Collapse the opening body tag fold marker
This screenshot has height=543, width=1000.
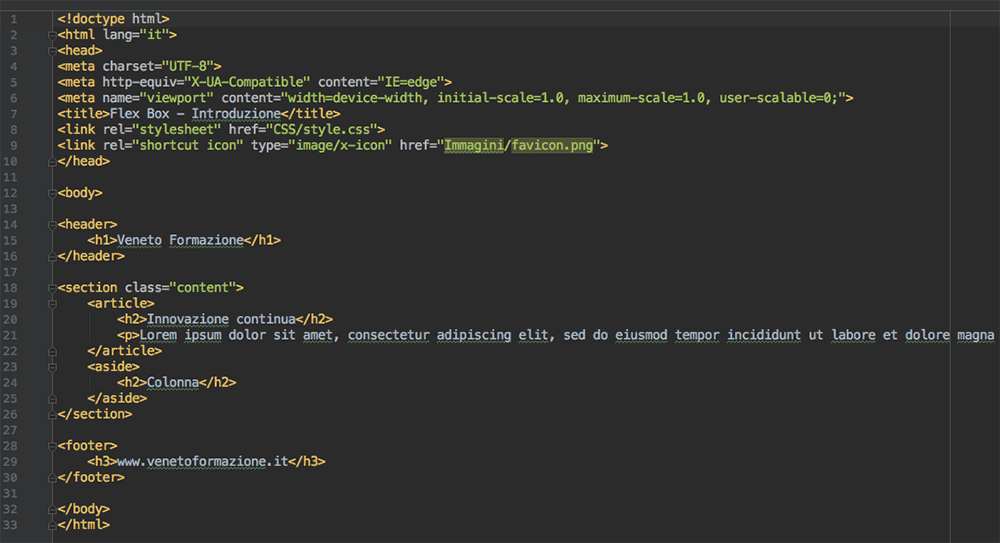[52, 193]
